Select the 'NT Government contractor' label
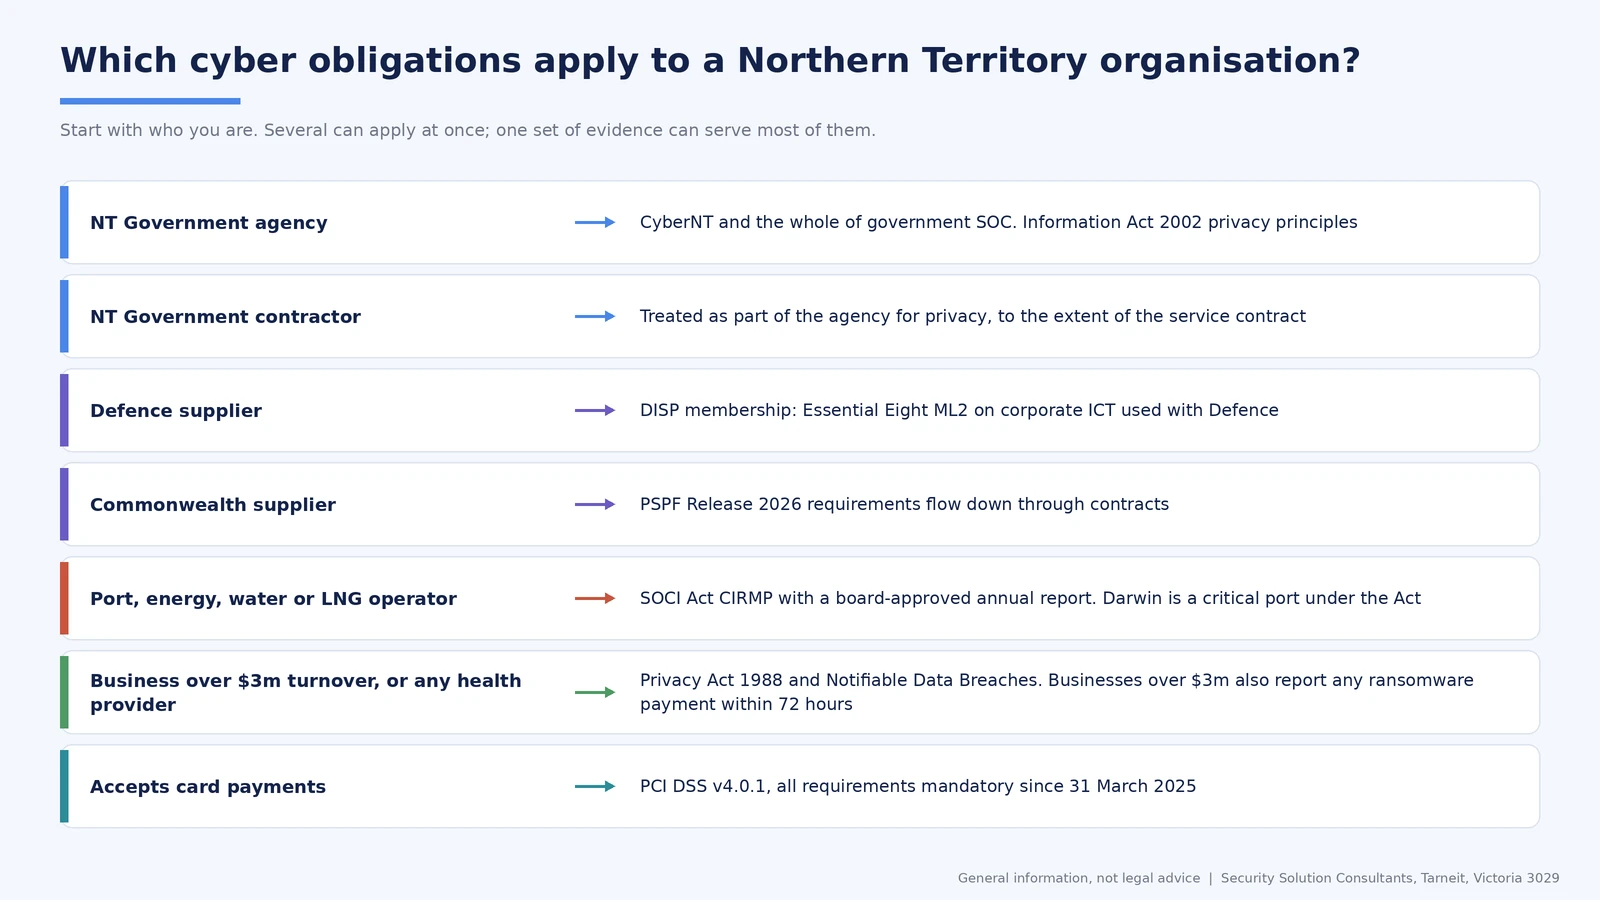 coord(225,317)
